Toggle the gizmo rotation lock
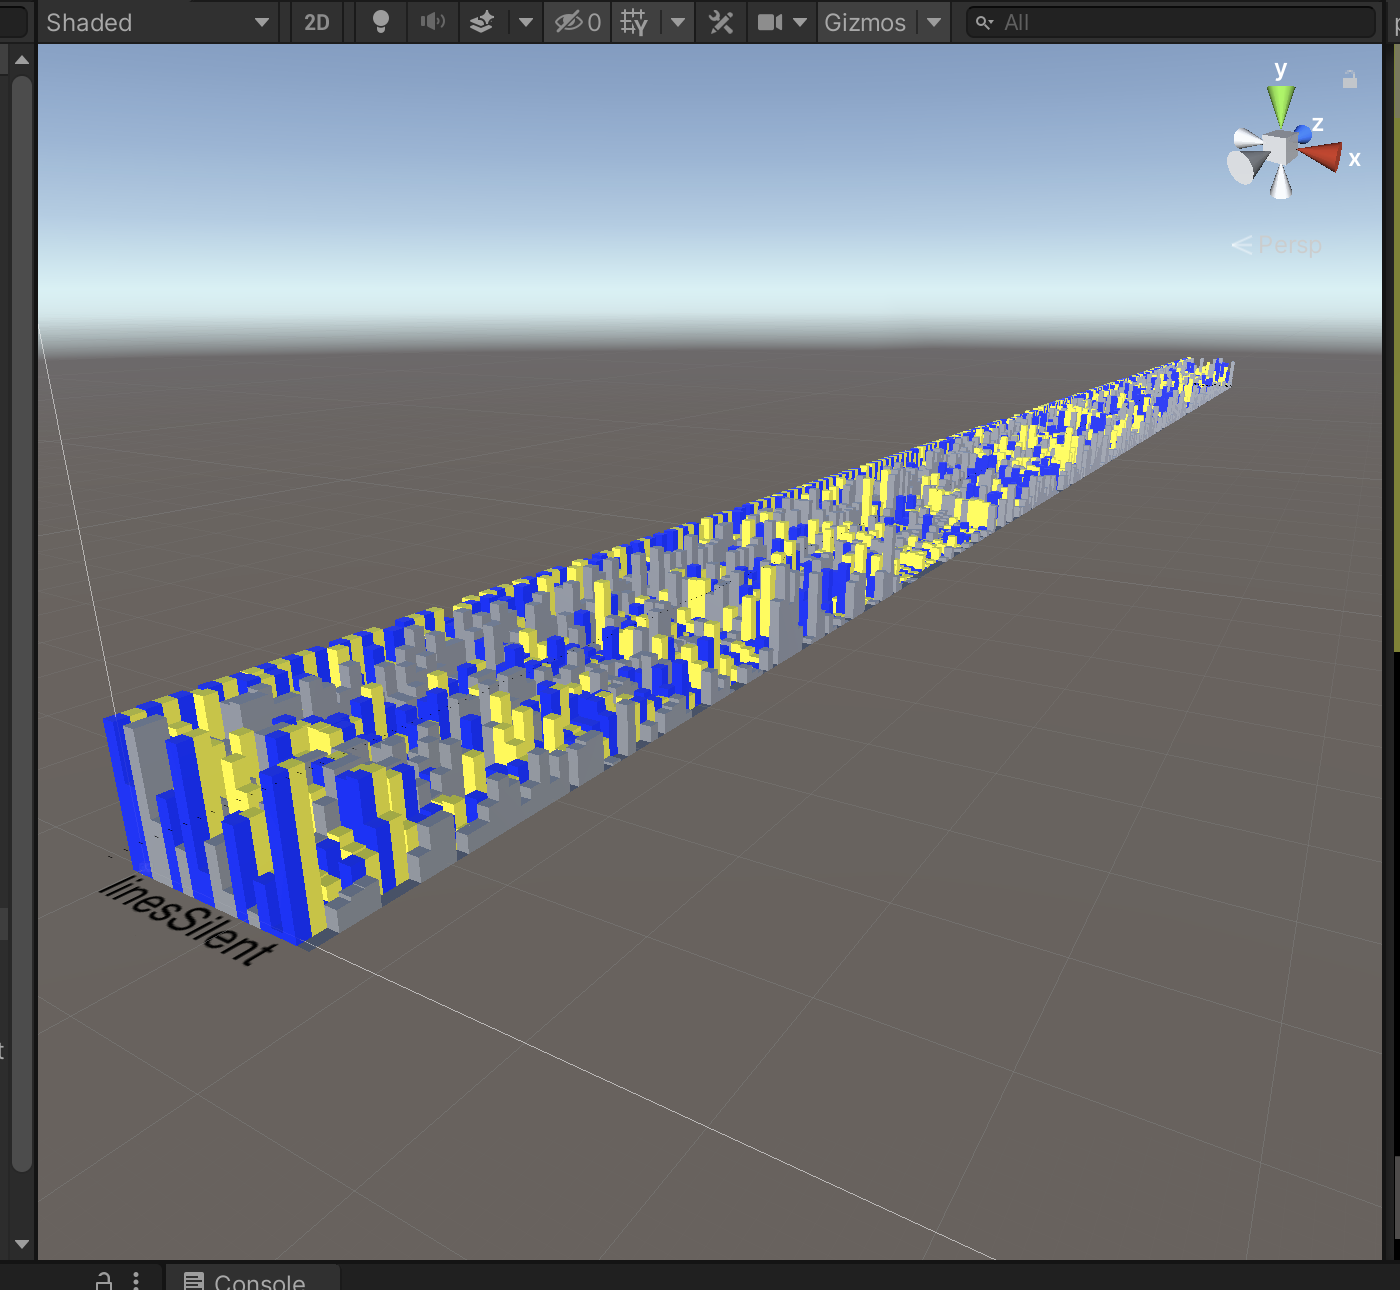 tap(1349, 80)
